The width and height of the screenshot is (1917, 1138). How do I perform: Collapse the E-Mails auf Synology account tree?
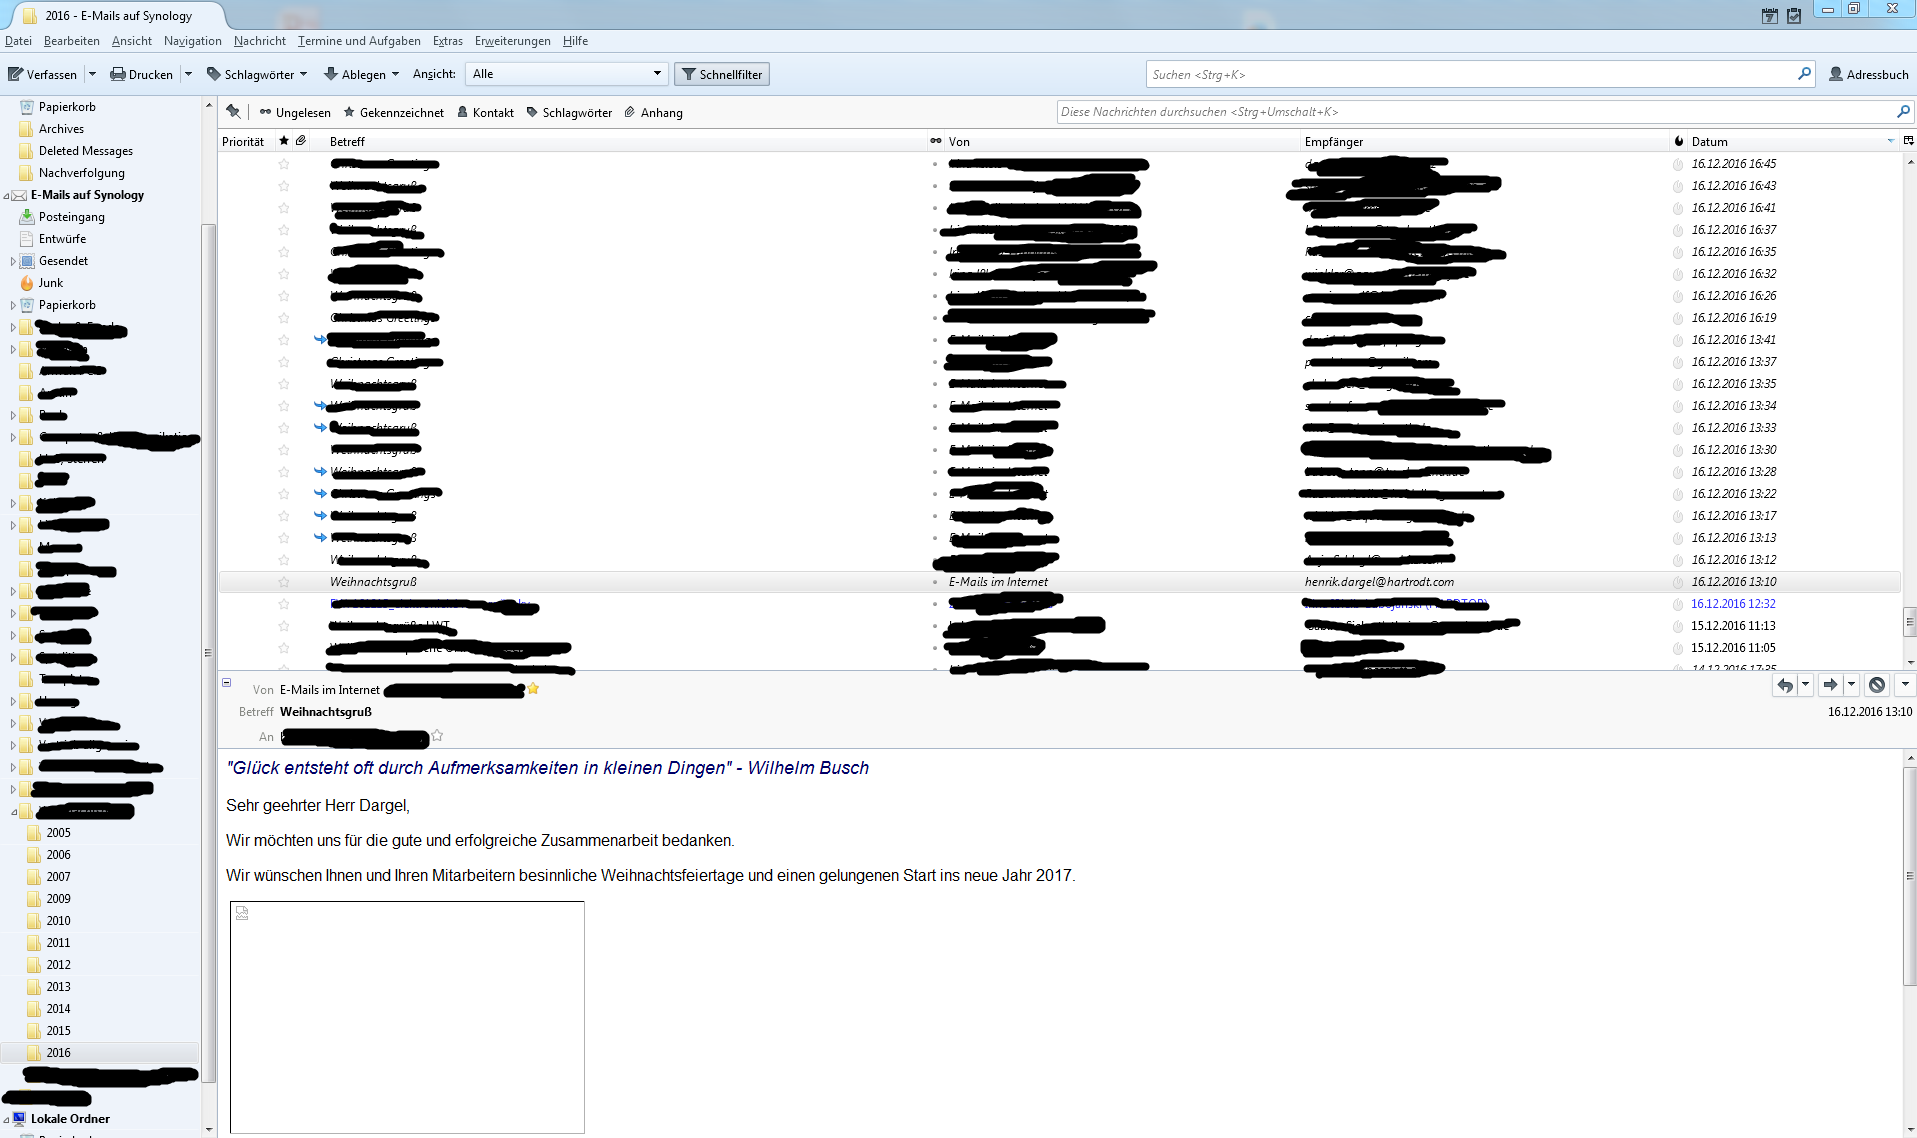point(6,196)
